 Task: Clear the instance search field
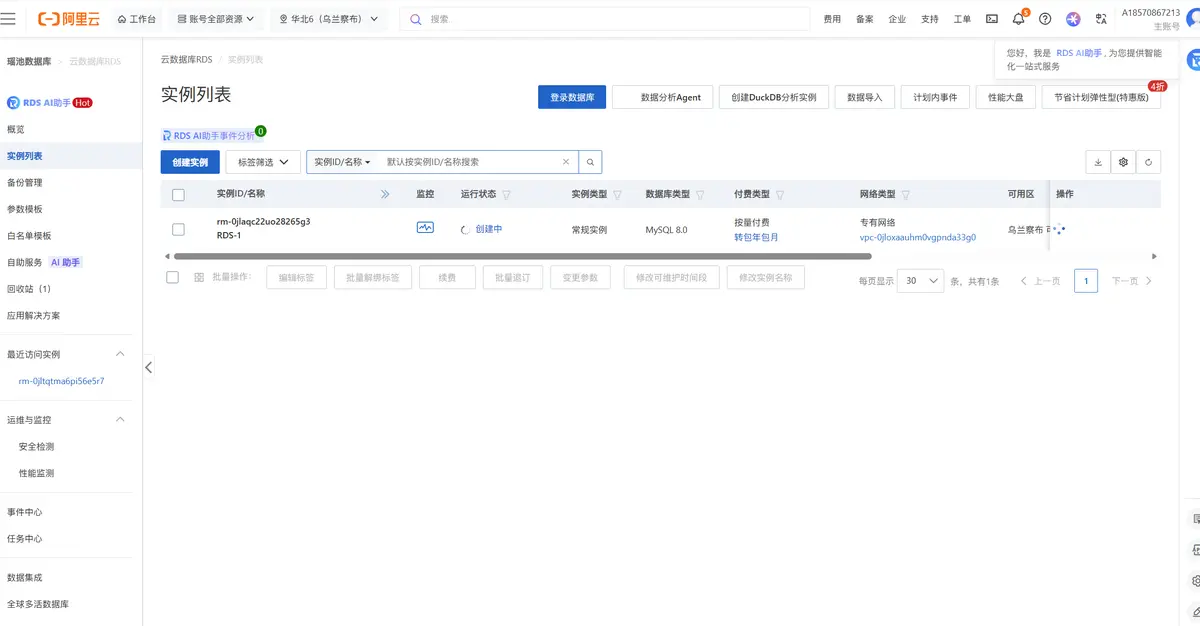point(566,162)
